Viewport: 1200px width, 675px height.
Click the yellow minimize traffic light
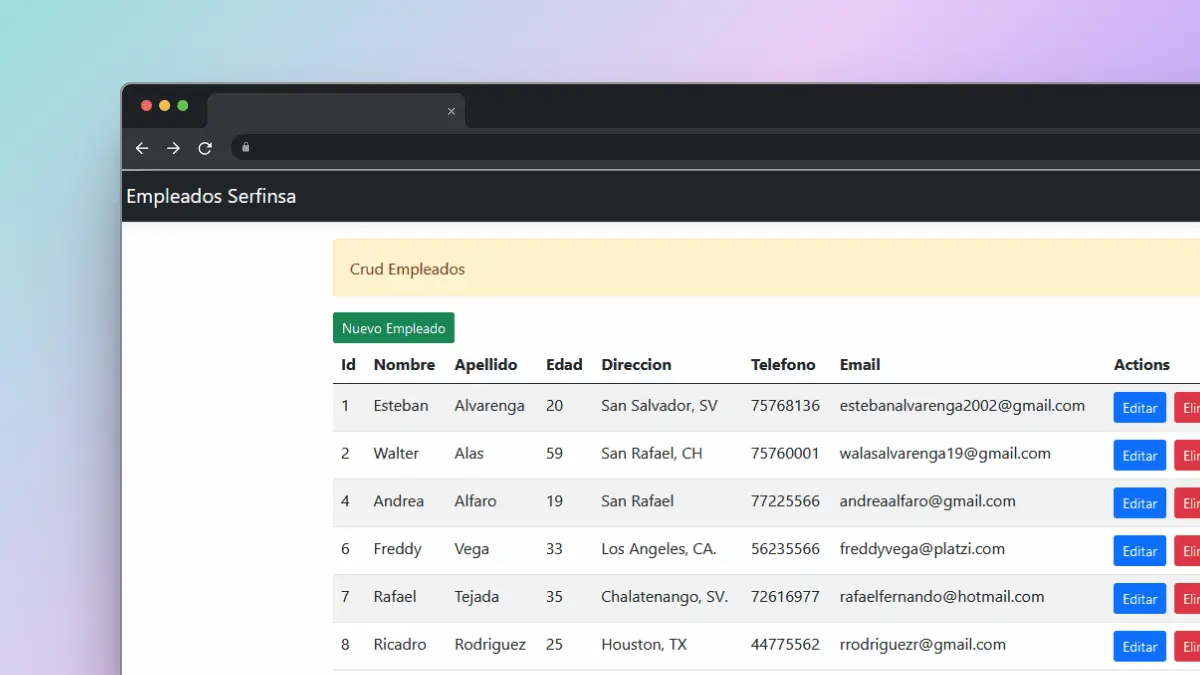pos(163,104)
